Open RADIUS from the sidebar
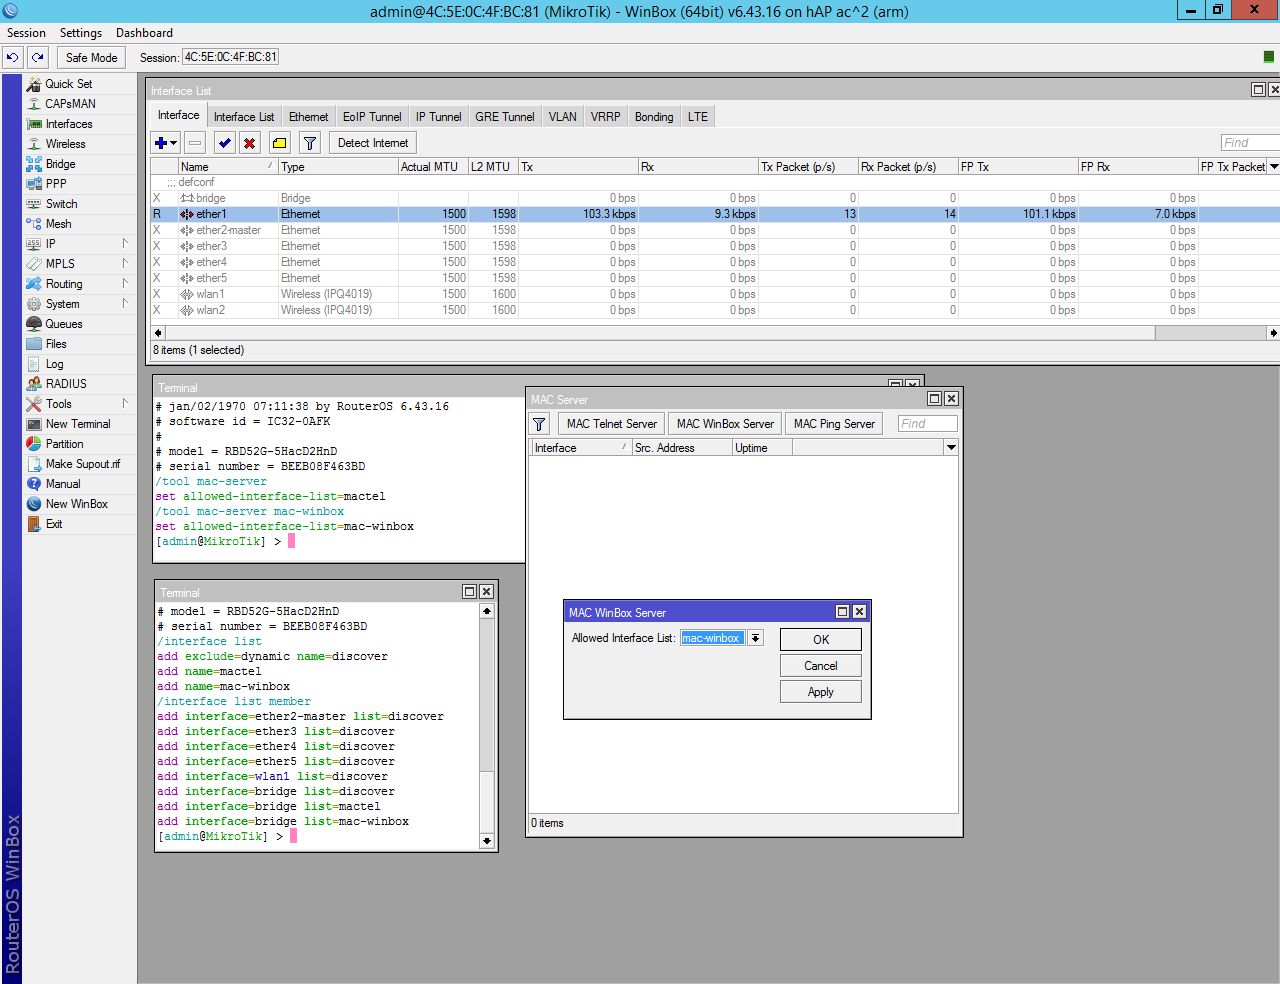 [x=66, y=384]
